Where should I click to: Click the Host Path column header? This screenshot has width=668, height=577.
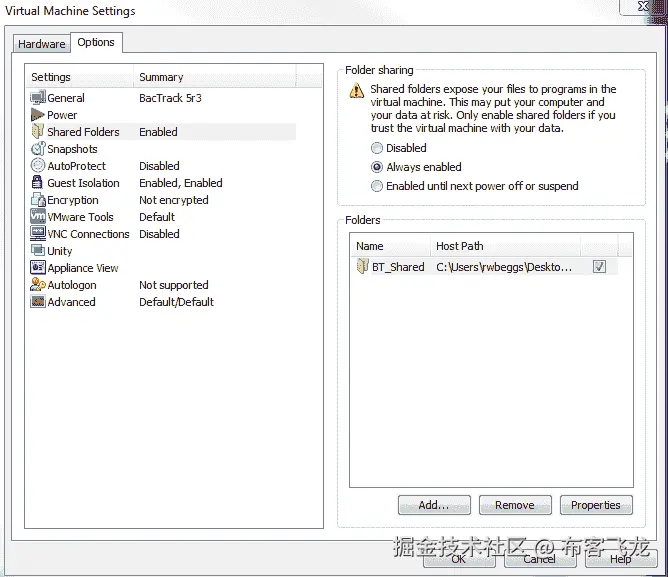pyautogui.click(x=505, y=246)
